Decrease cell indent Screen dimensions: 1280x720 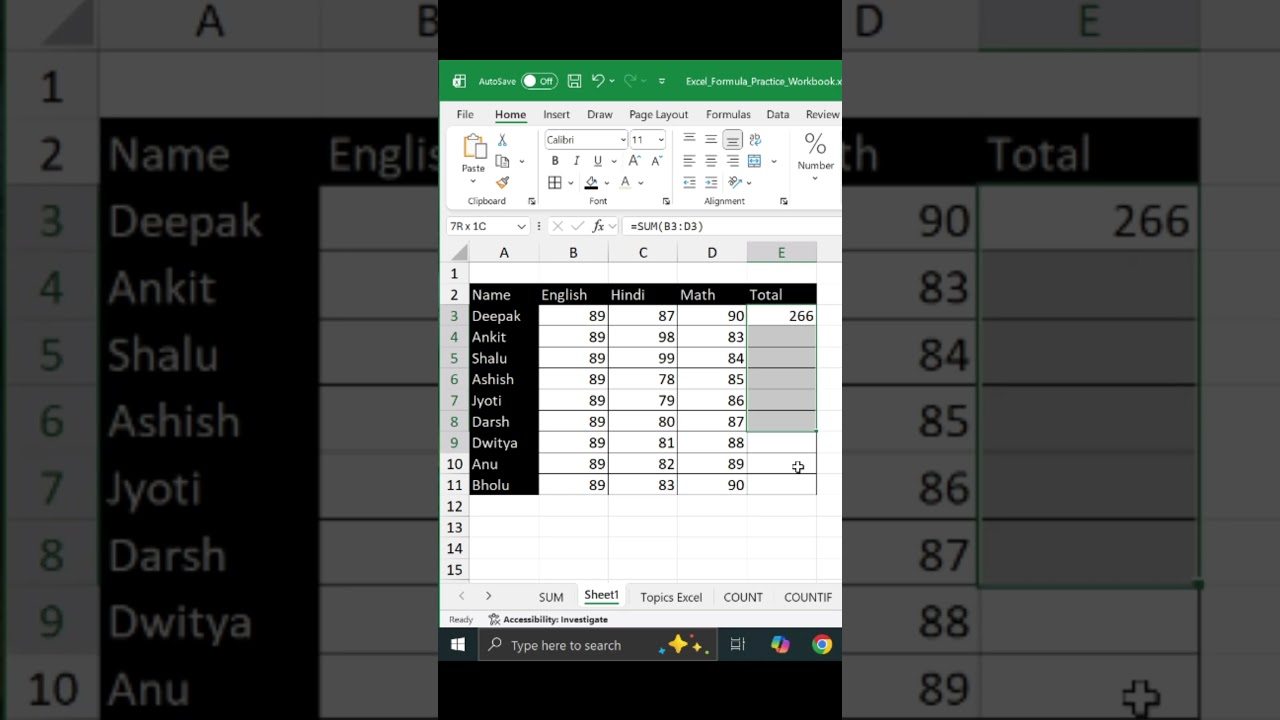[x=689, y=183]
